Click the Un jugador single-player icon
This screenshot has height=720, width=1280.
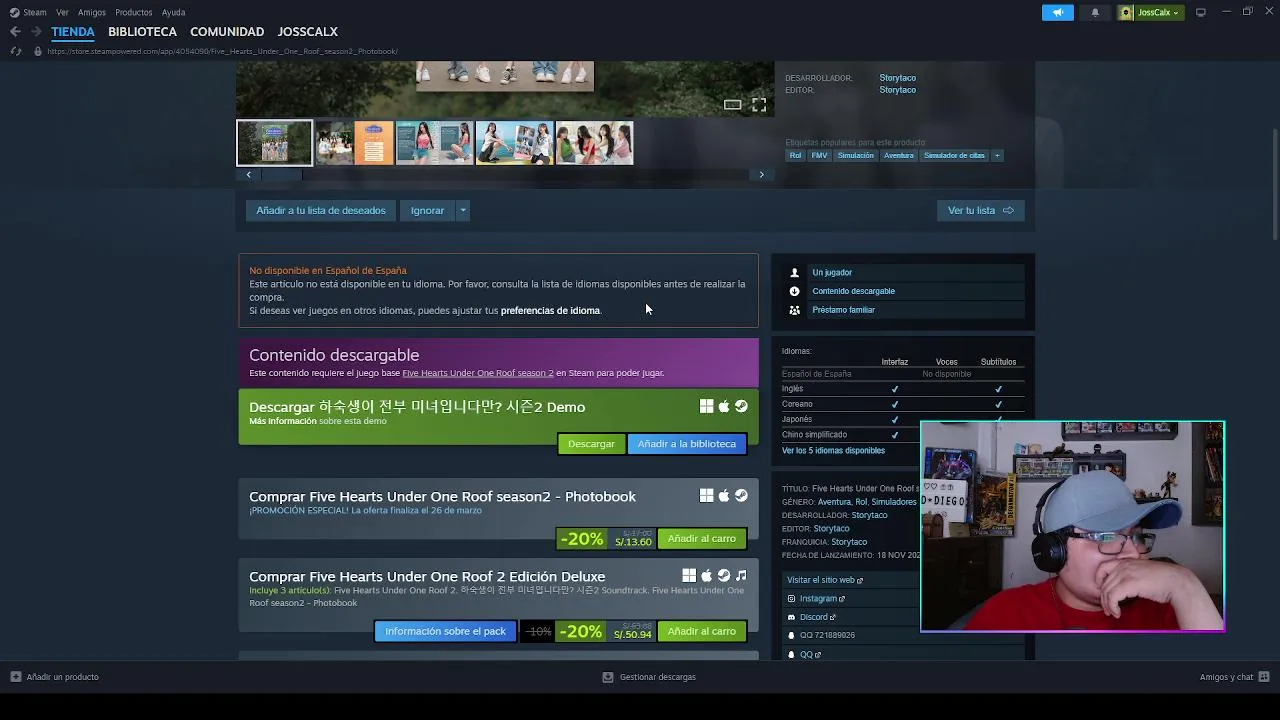pos(795,272)
